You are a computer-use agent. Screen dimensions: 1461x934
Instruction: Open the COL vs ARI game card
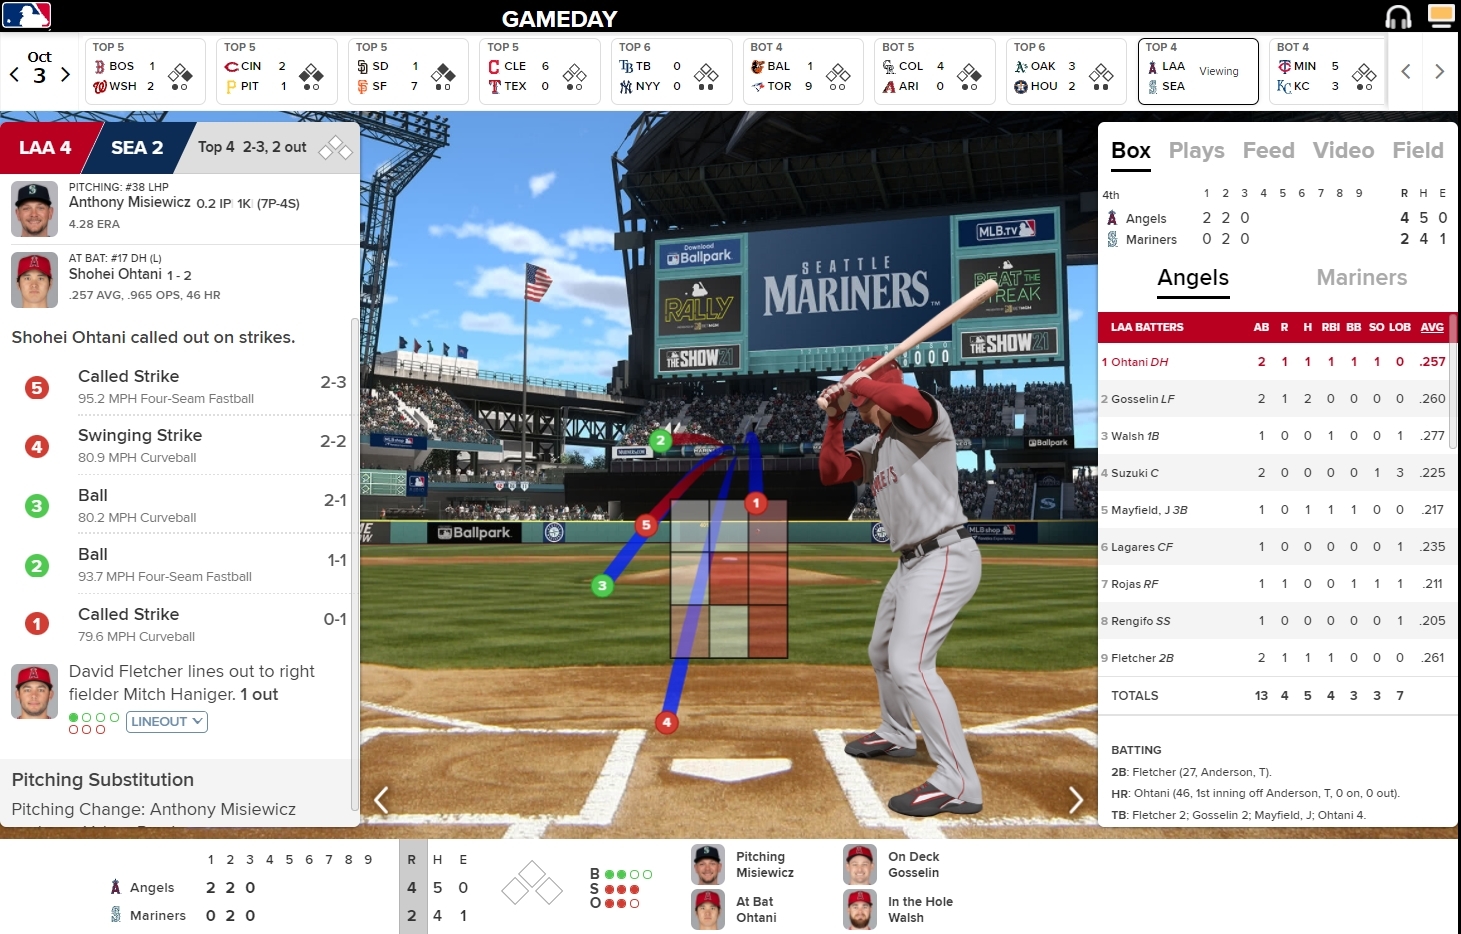tap(934, 71)
